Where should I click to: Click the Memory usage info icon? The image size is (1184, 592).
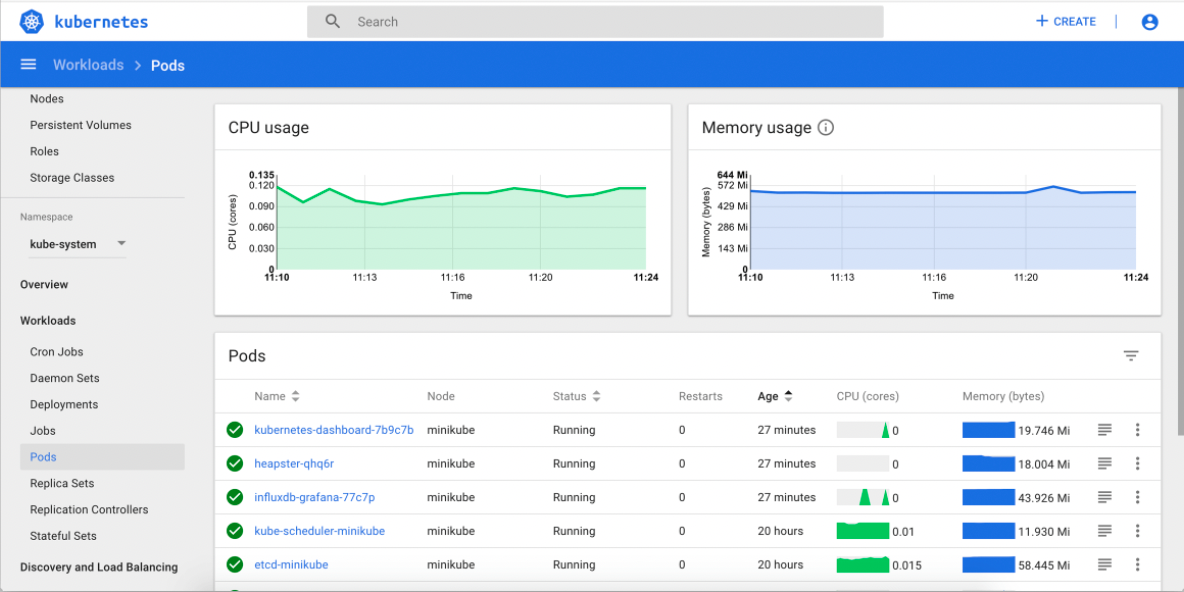coord(825,127)
